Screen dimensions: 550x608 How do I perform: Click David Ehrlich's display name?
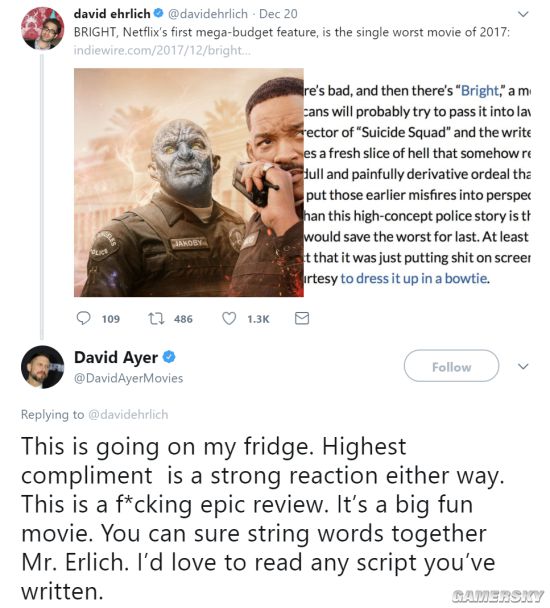click(112, 14)
